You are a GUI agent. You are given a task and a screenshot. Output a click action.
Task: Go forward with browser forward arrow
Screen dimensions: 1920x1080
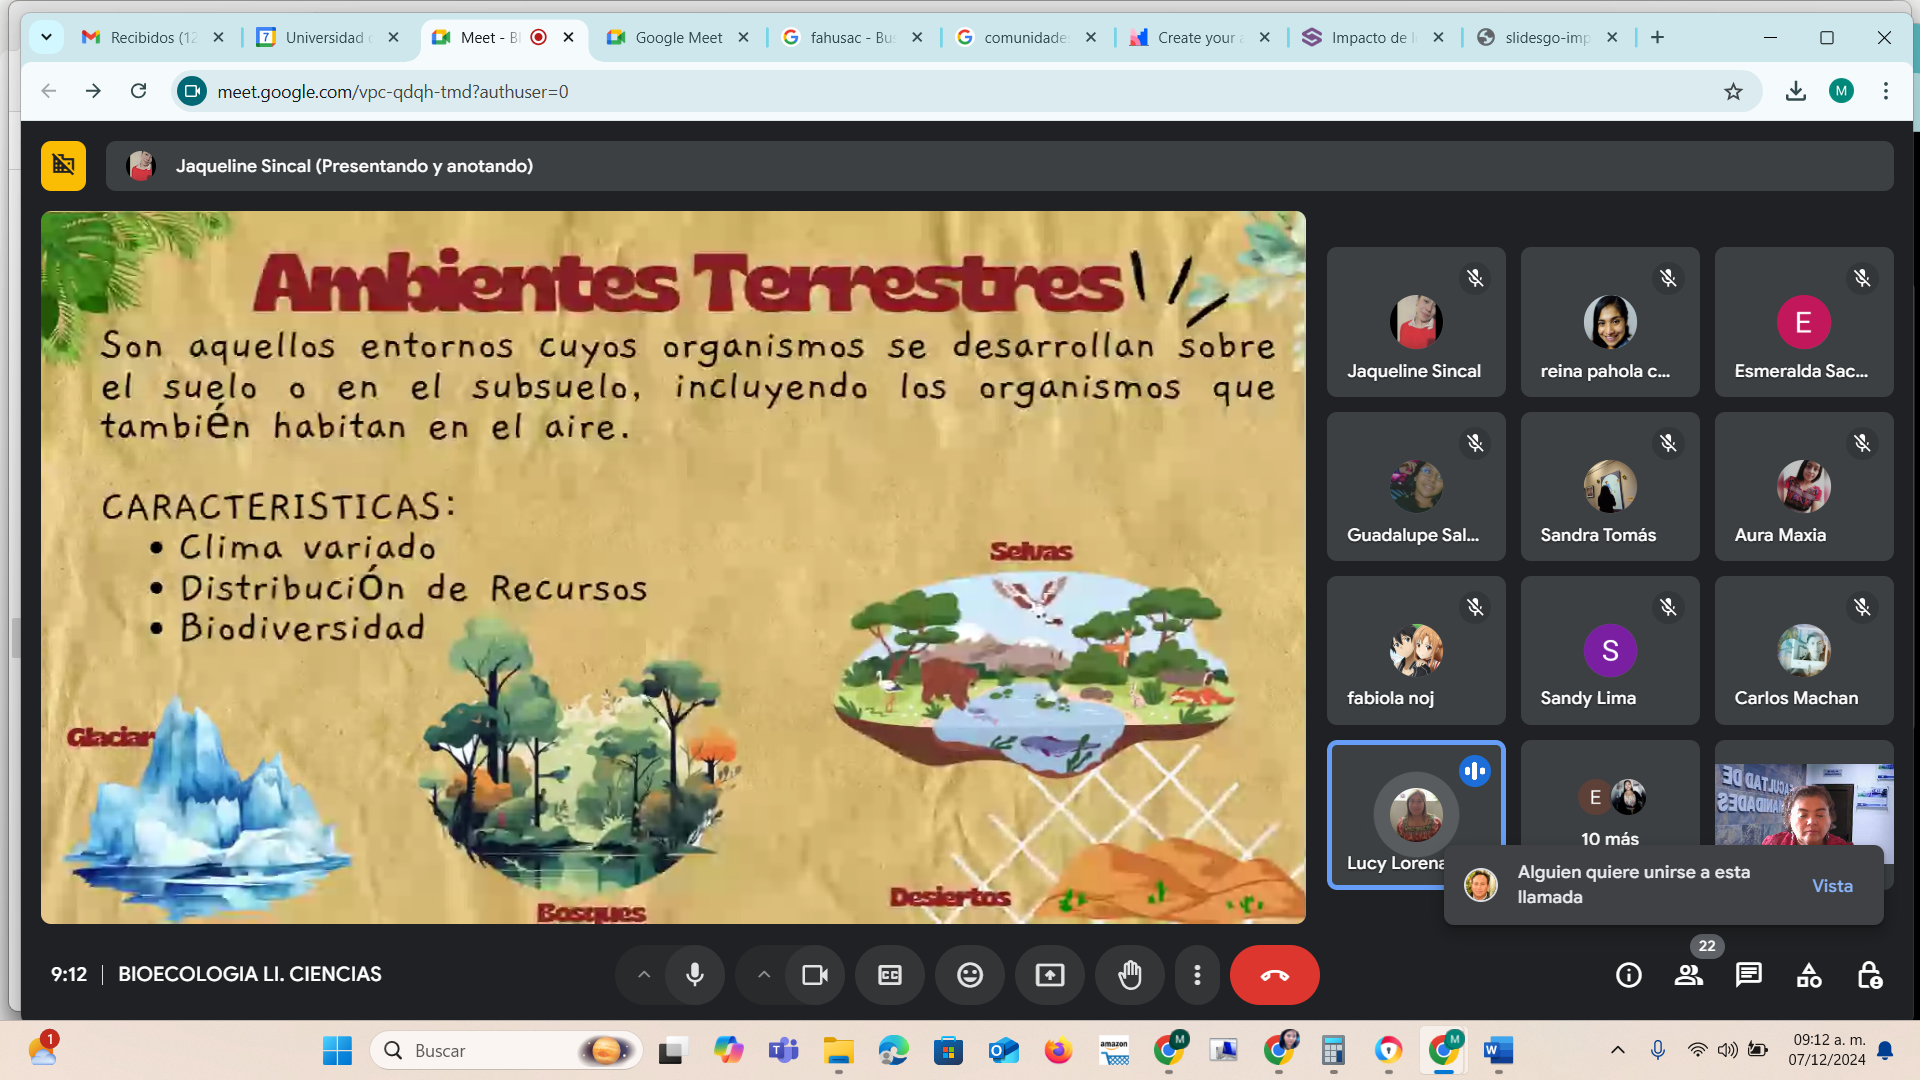point(93,91)
